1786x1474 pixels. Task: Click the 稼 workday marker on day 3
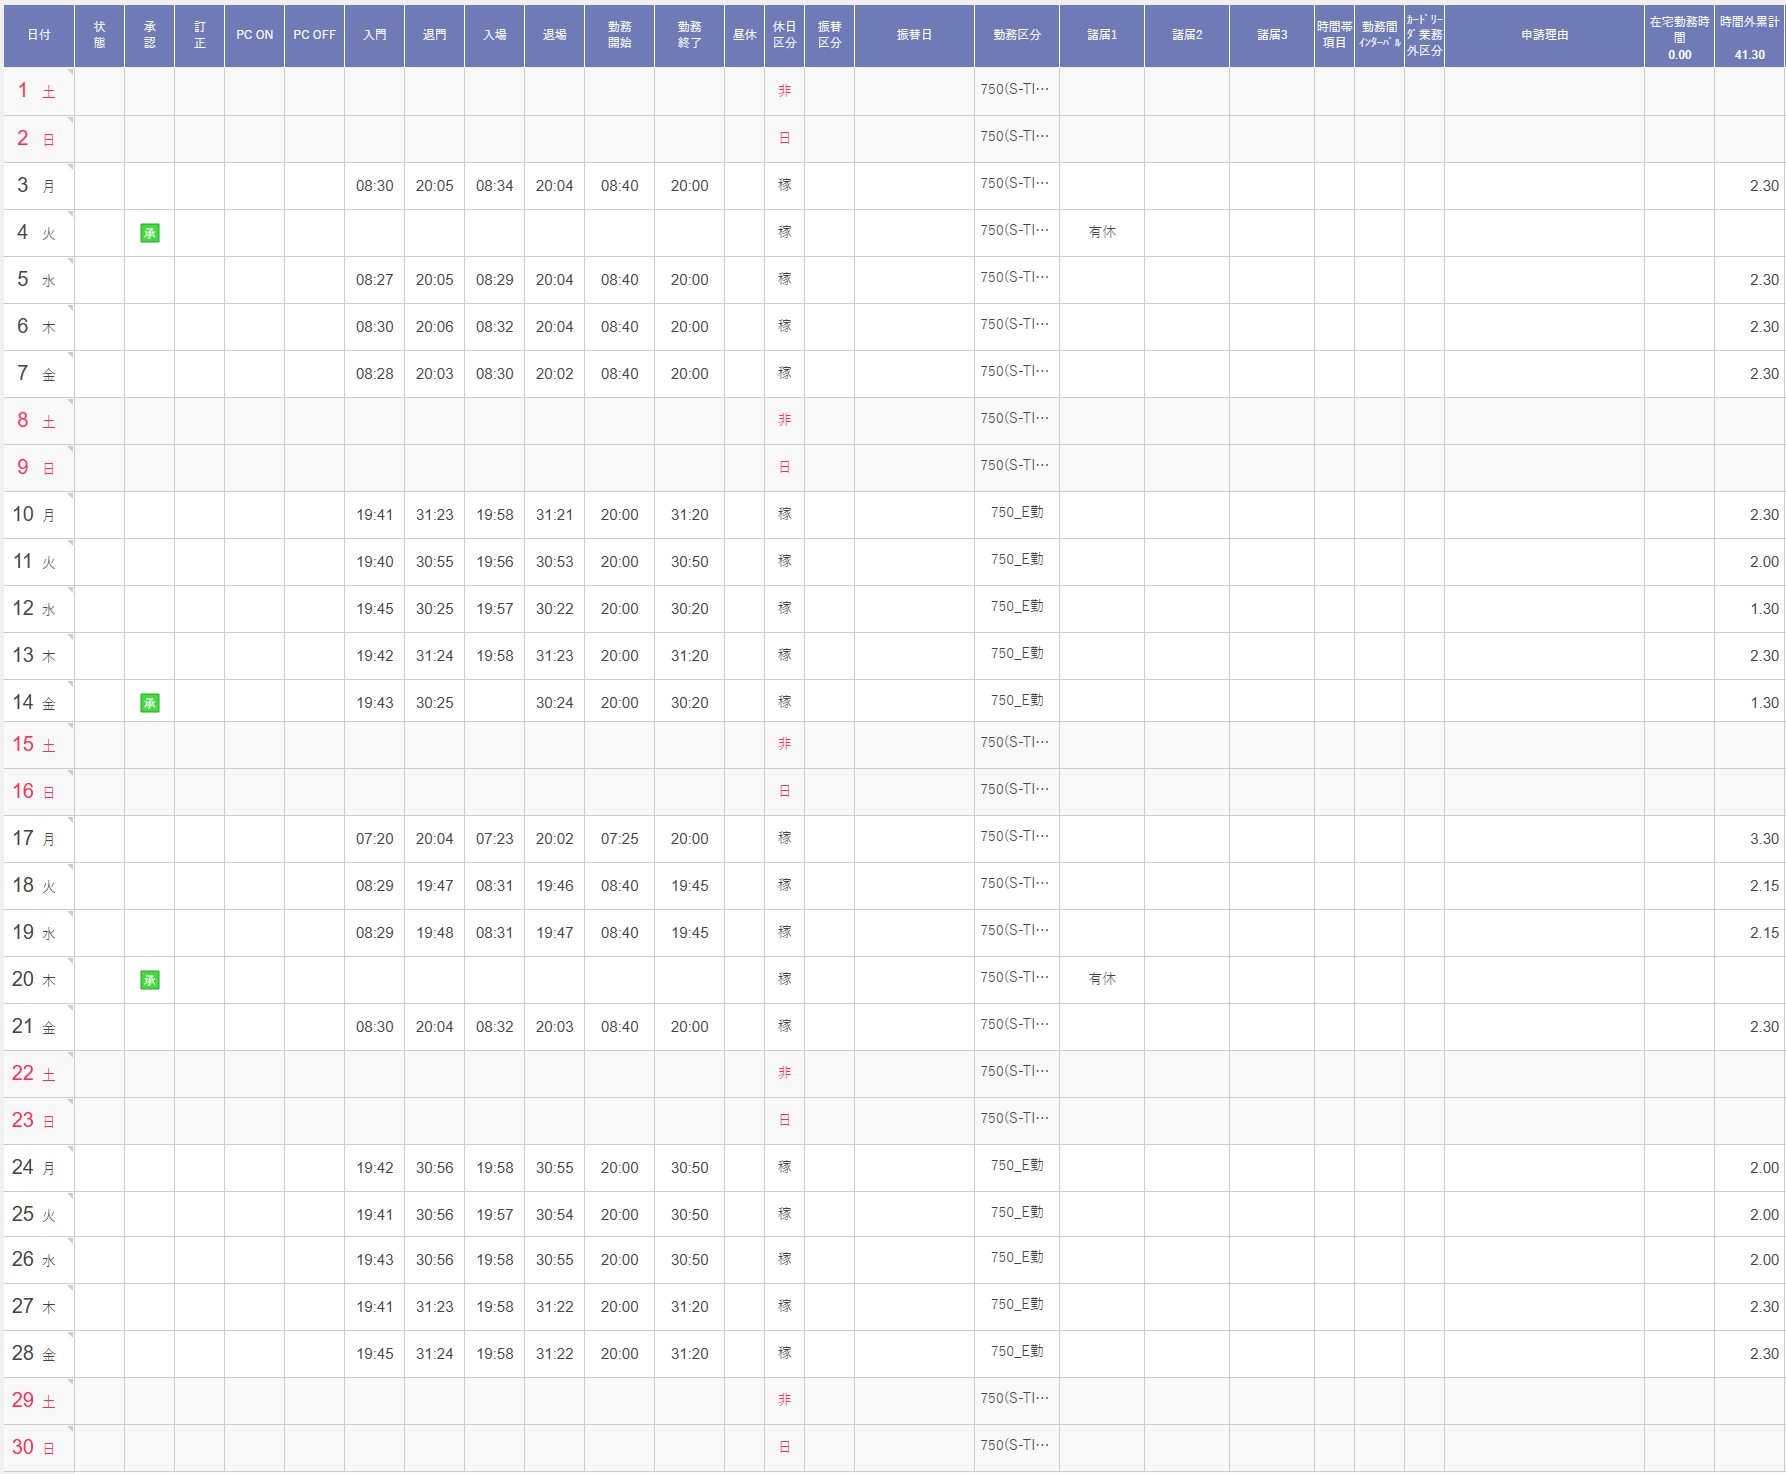pos(784,185)
